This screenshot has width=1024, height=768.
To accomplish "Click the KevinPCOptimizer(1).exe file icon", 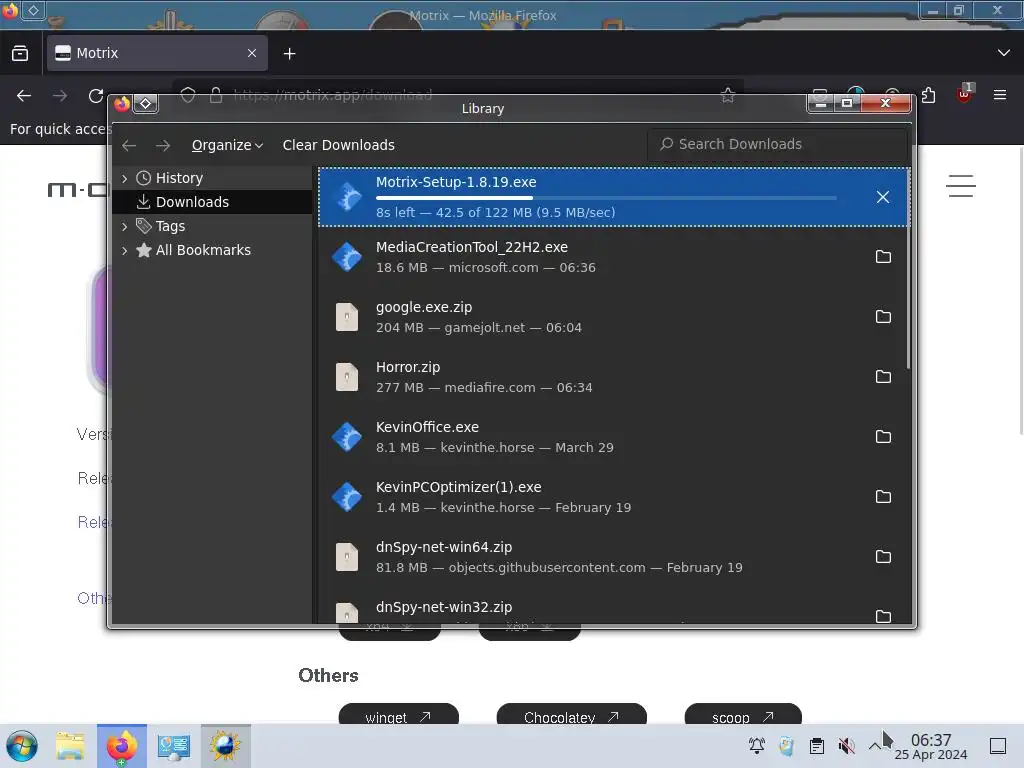I will [x=347, y=497].
